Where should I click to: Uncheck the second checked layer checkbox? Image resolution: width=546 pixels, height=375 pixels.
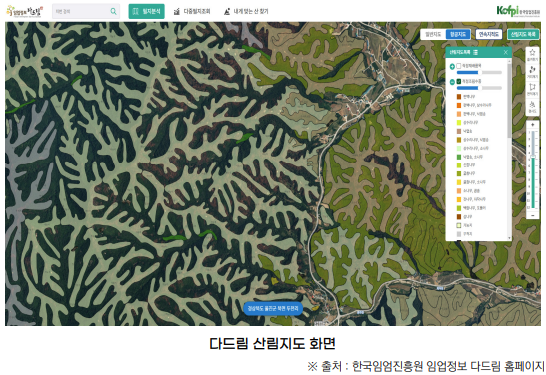(459, 81)
